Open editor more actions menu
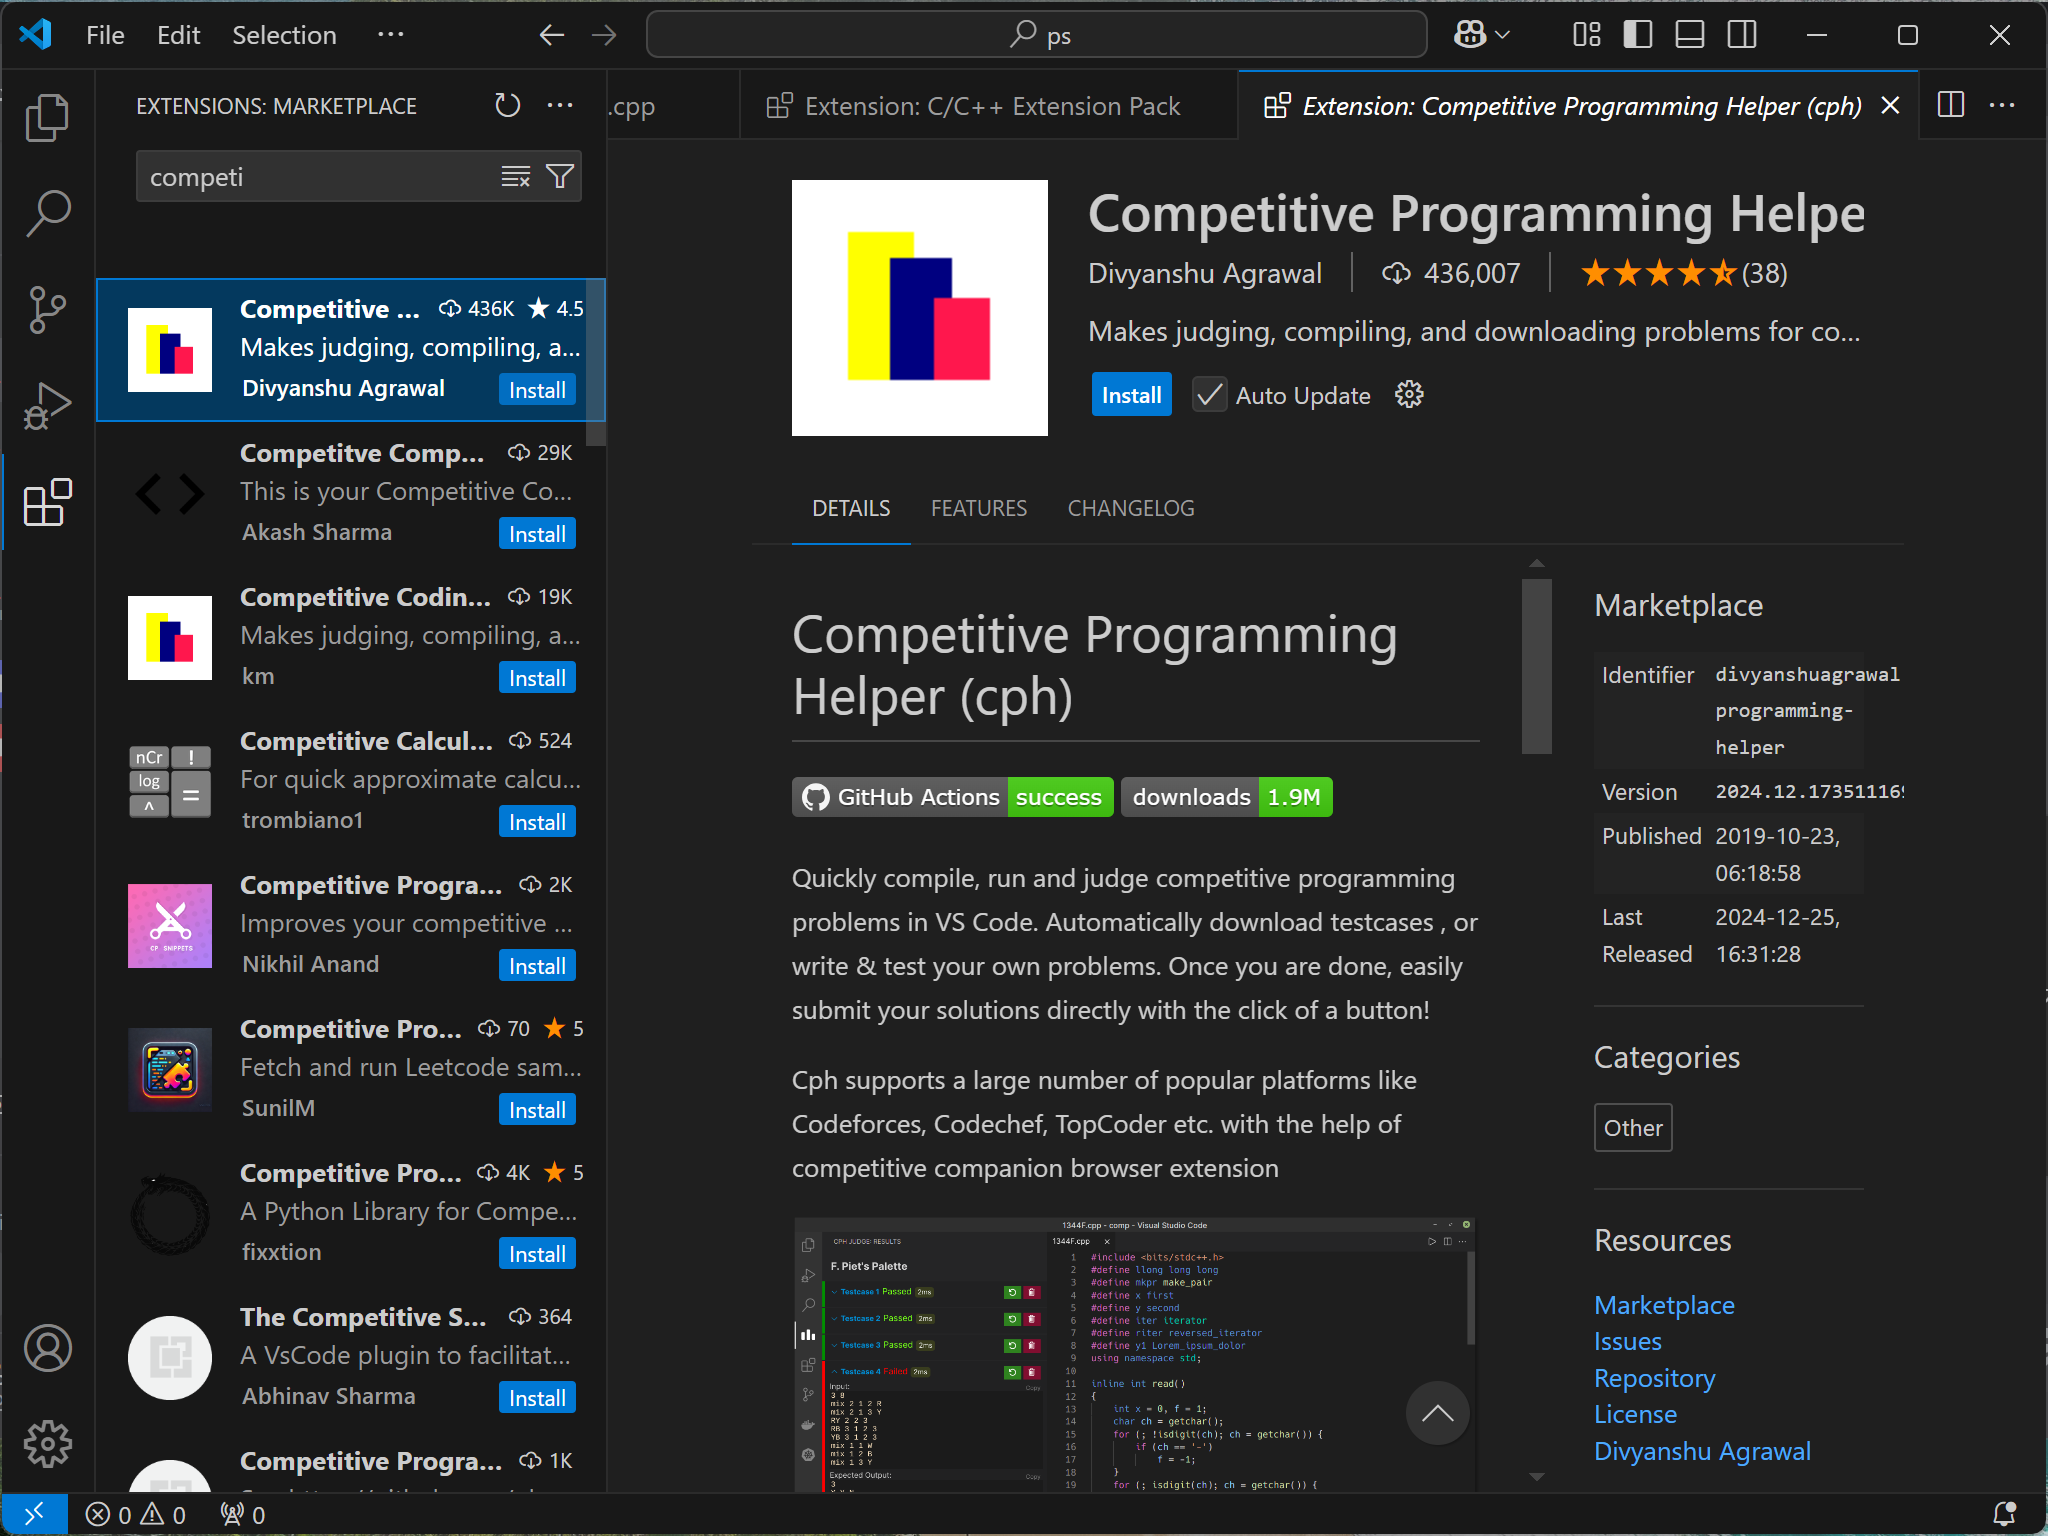The width and height of the screenshot is (2048, 1536). tap(2002, 105)
